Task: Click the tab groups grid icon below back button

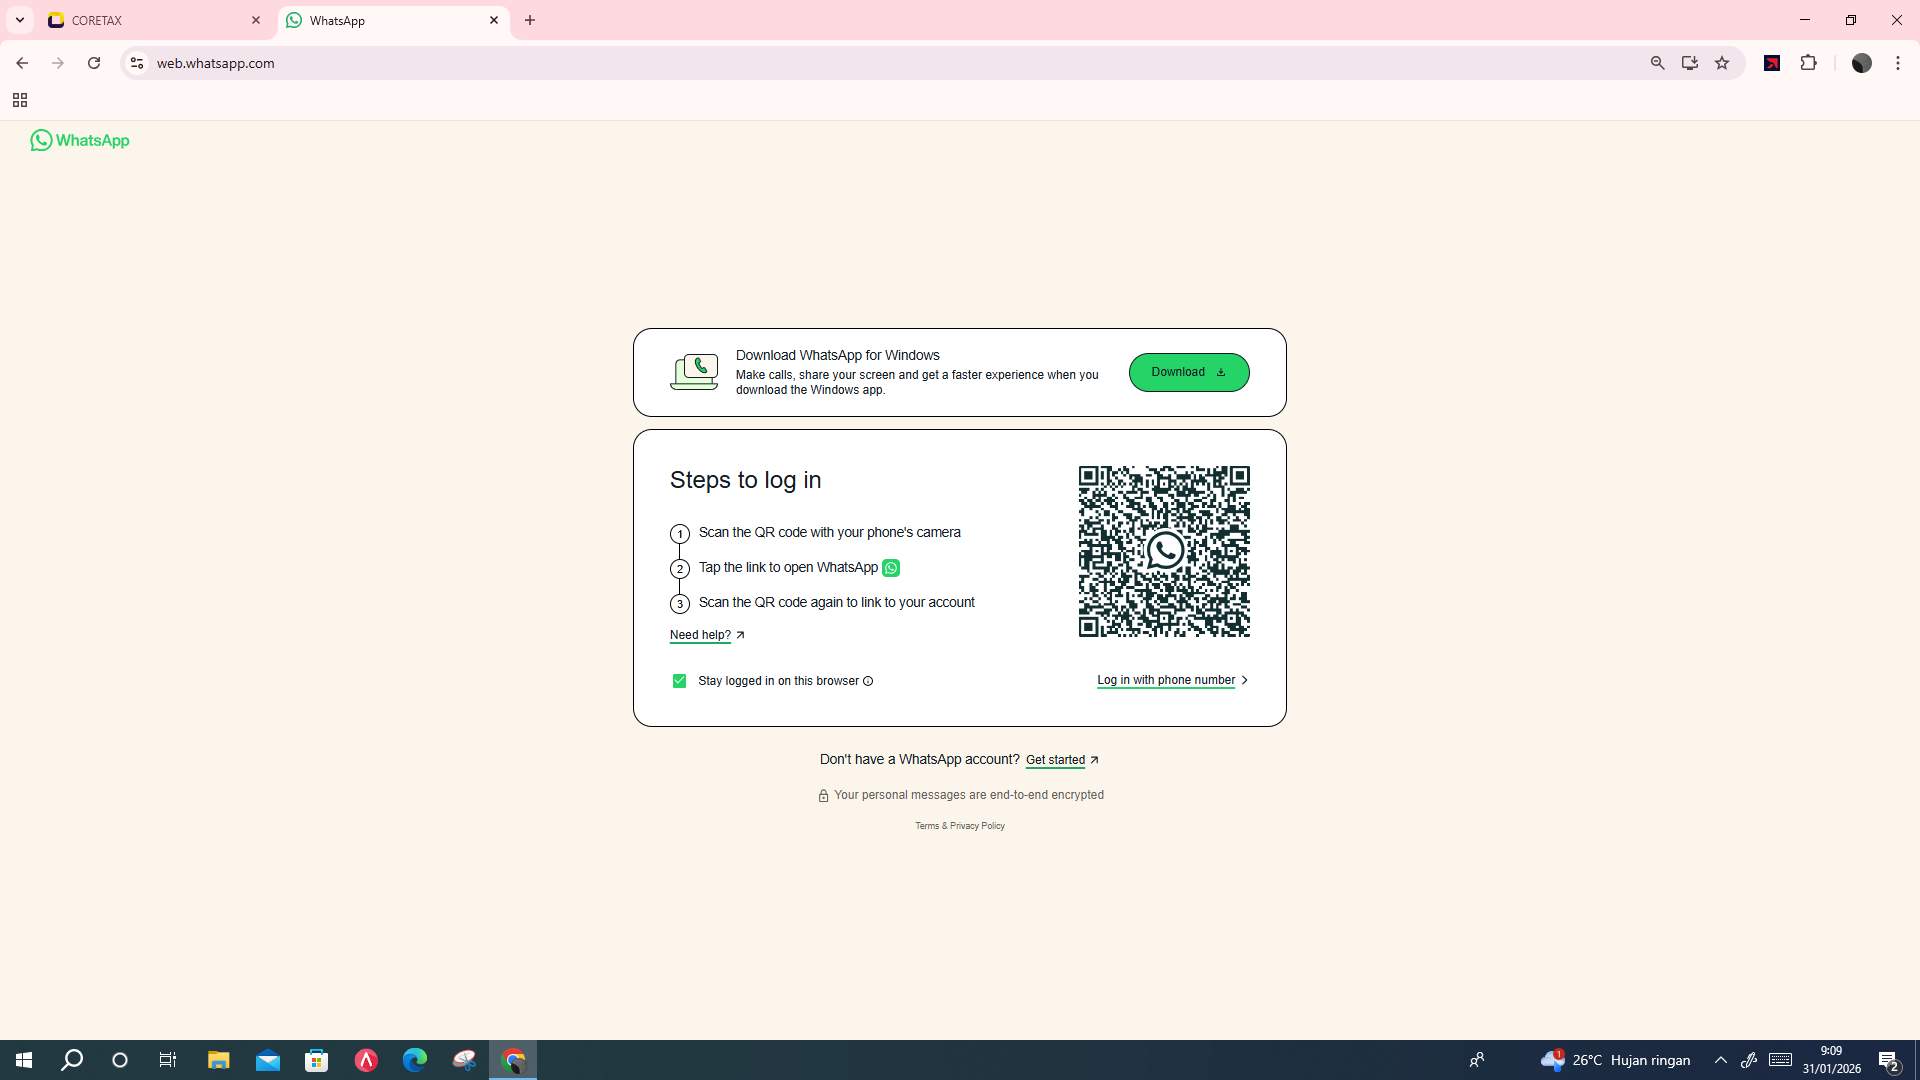Action: point(20,100)
